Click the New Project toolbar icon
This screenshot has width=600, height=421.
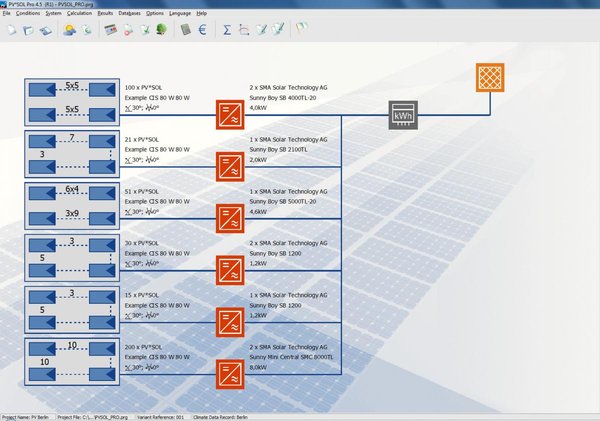point(12,30)
